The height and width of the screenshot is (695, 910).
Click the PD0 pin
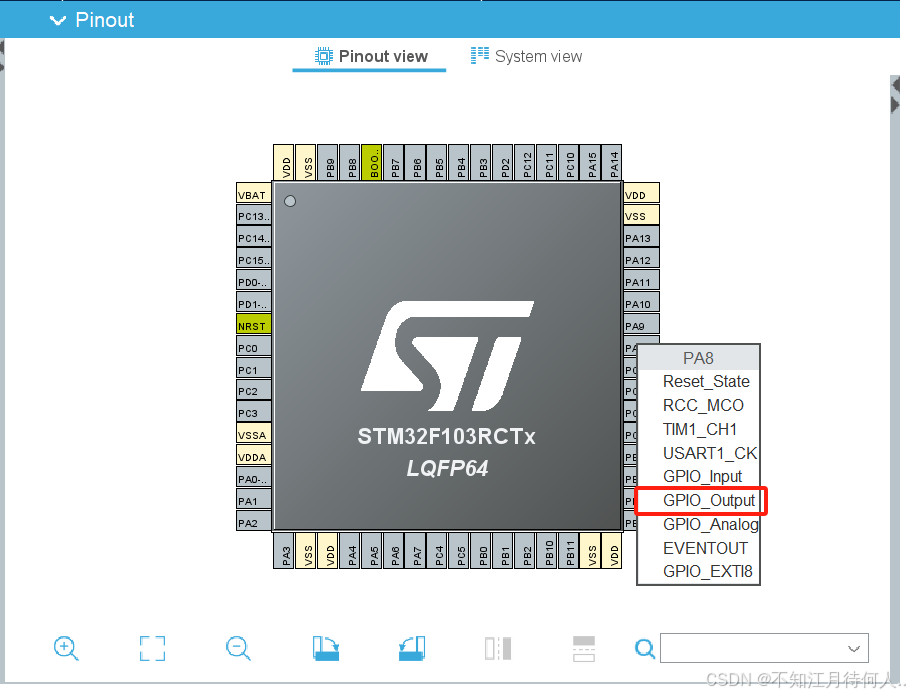254,281
